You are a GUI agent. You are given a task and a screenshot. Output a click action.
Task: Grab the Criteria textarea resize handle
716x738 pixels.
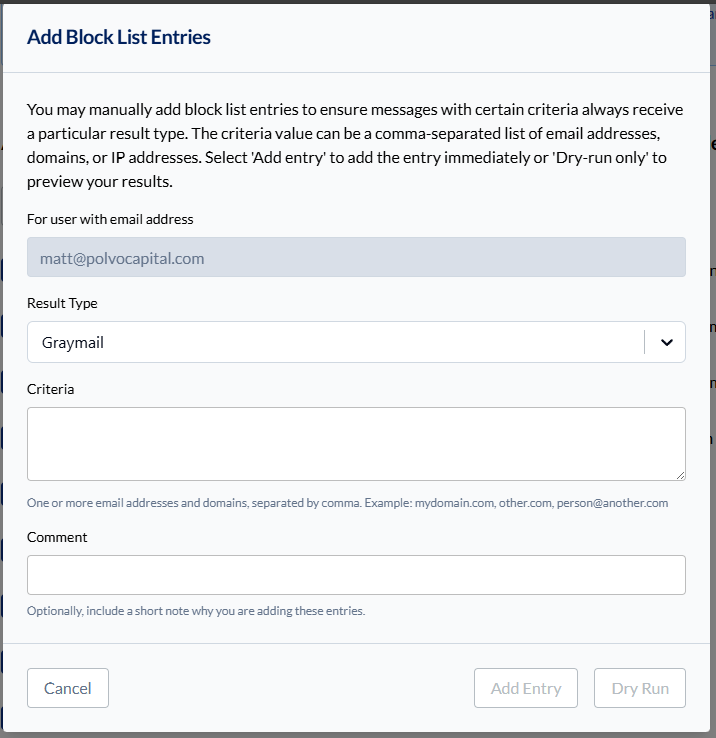click(x=680, y=475)
